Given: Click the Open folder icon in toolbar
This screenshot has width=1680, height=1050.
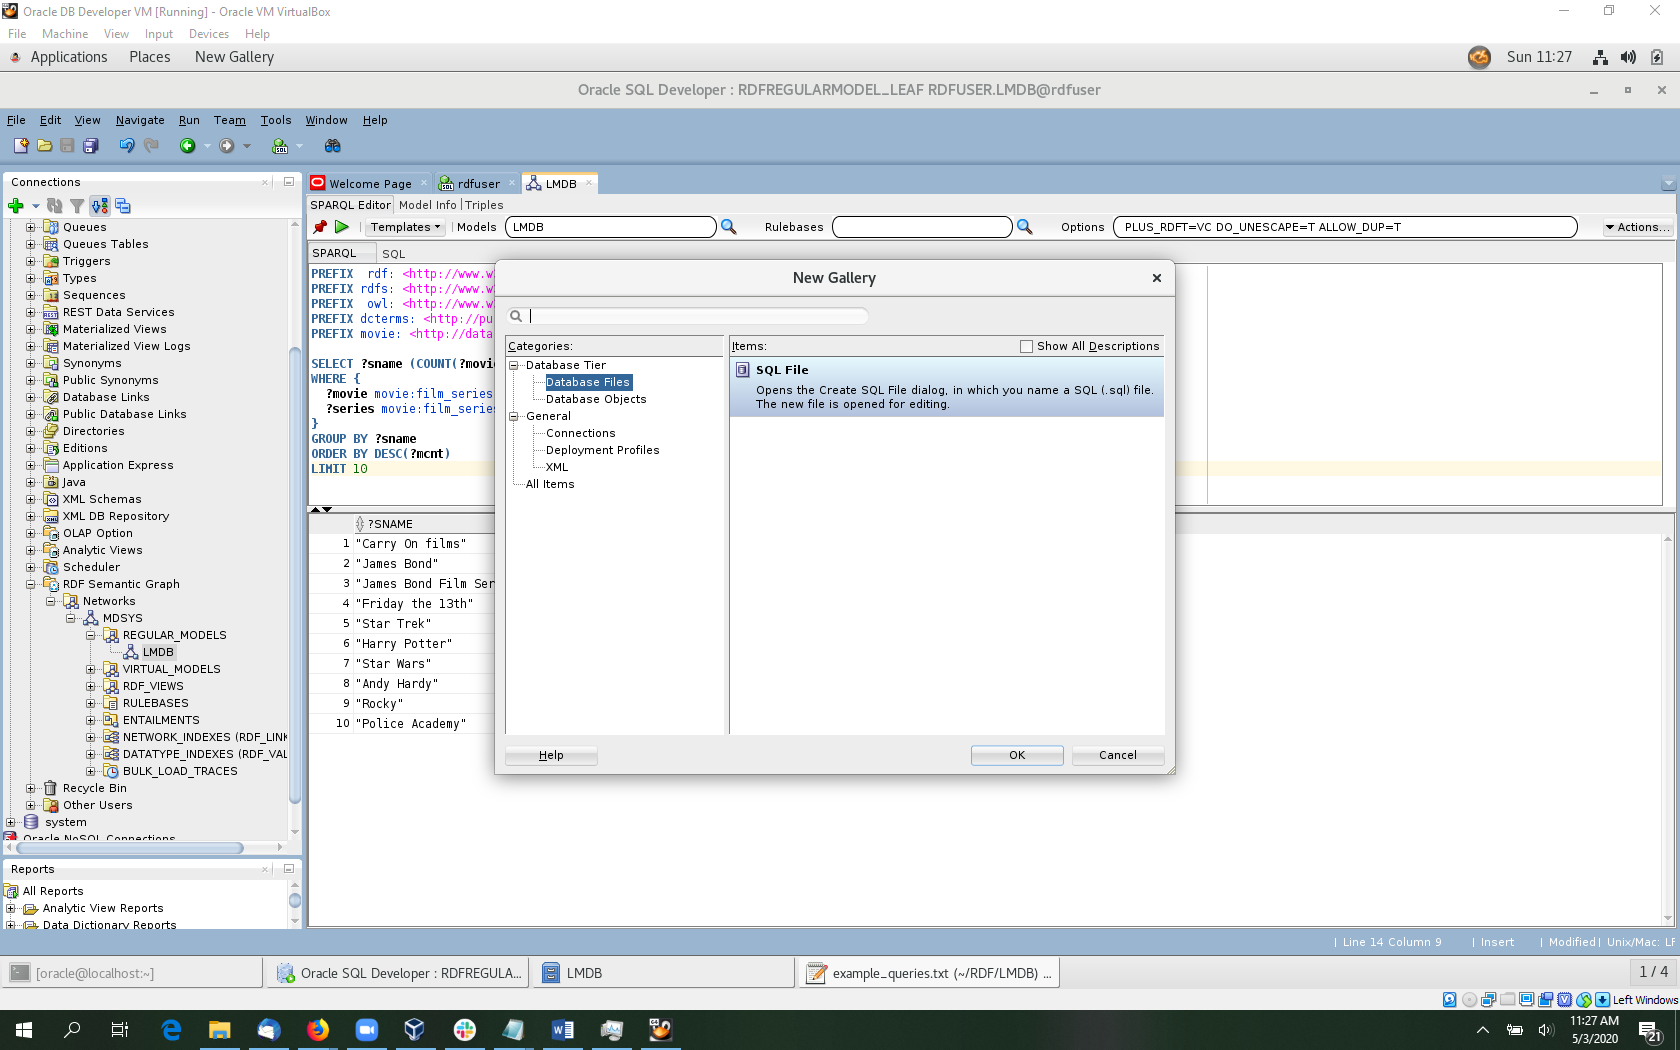Looking at the screenshot, I should (x=44, y=146).
